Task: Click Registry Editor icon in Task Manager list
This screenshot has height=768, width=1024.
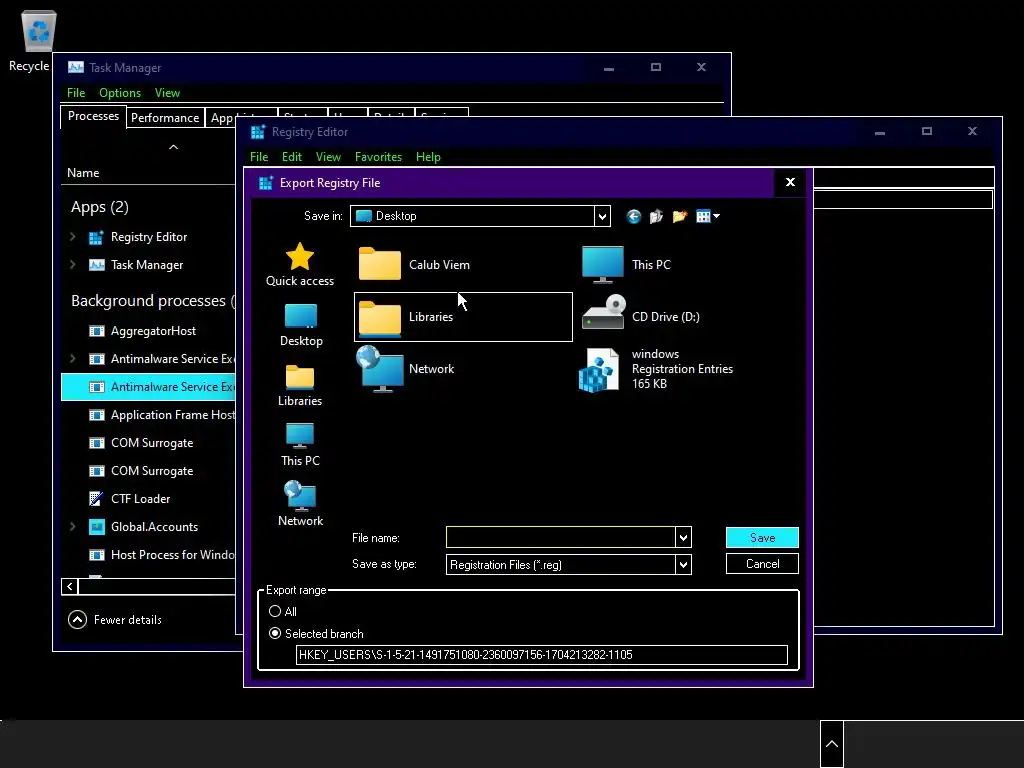Action: pyautogui.click(x=96, y=237)
